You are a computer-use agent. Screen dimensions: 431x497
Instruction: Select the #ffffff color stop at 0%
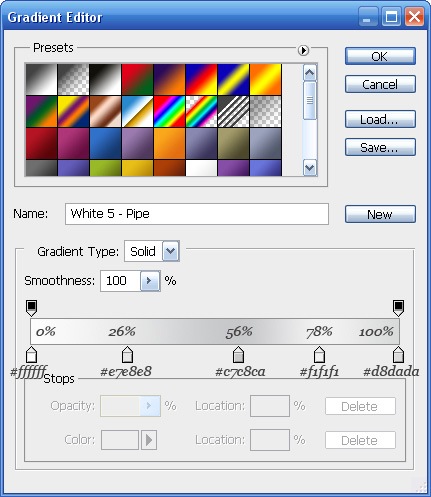pyautogui.click(x=31, y=355)
